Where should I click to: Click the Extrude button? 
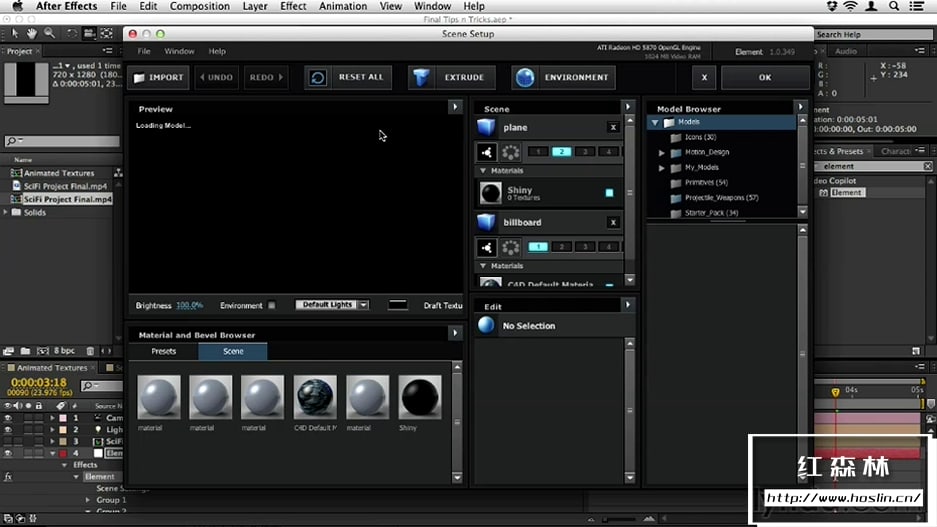(452, 78)
